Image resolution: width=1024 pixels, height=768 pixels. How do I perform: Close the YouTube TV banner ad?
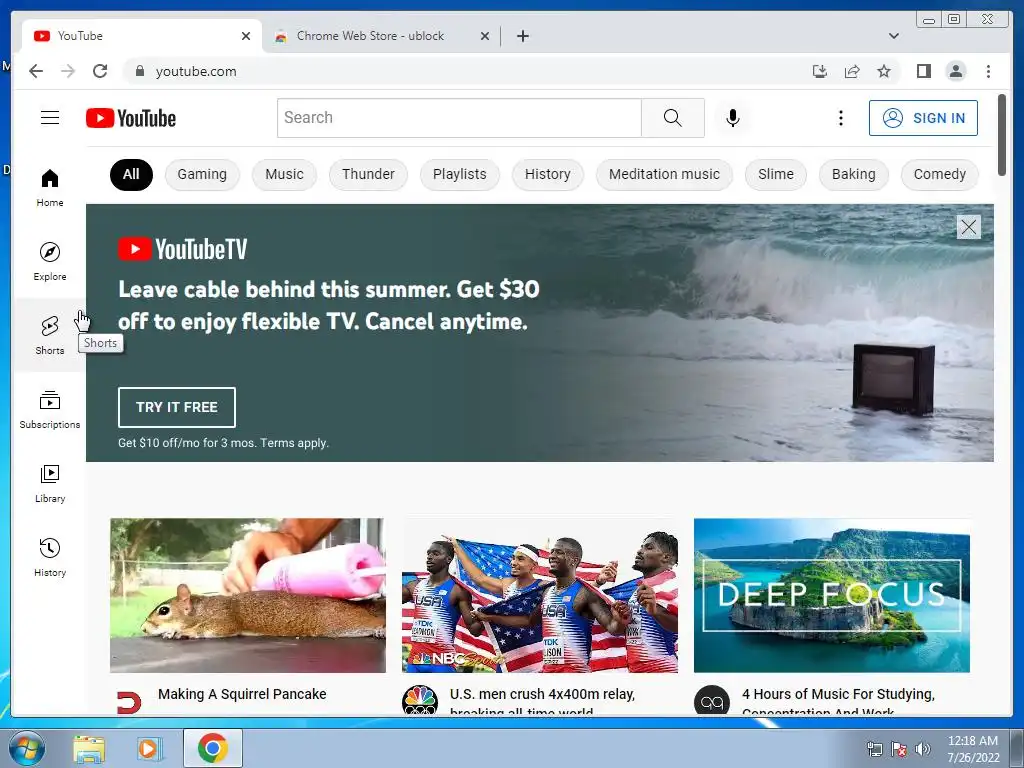pyautogui.click(x=968, y=227)
